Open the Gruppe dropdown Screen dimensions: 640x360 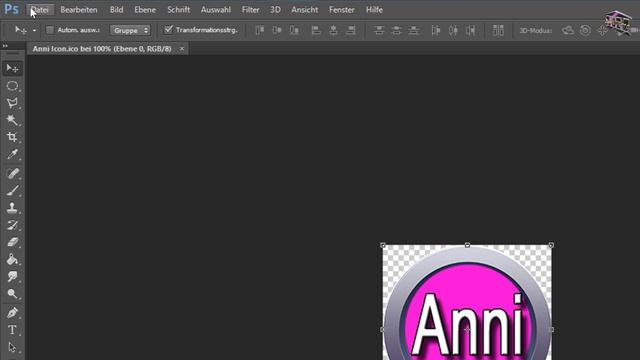(x=130, y=30)
